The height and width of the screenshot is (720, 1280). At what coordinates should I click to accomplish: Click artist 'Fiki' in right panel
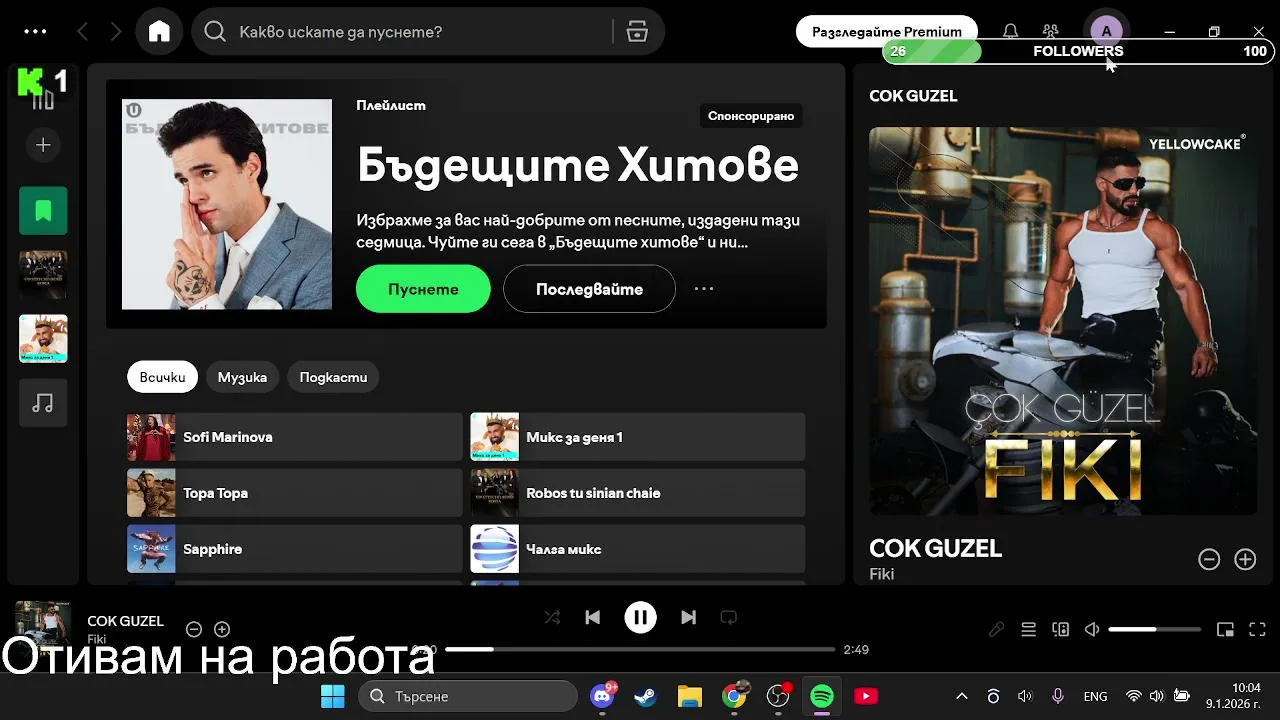[881, 574]
